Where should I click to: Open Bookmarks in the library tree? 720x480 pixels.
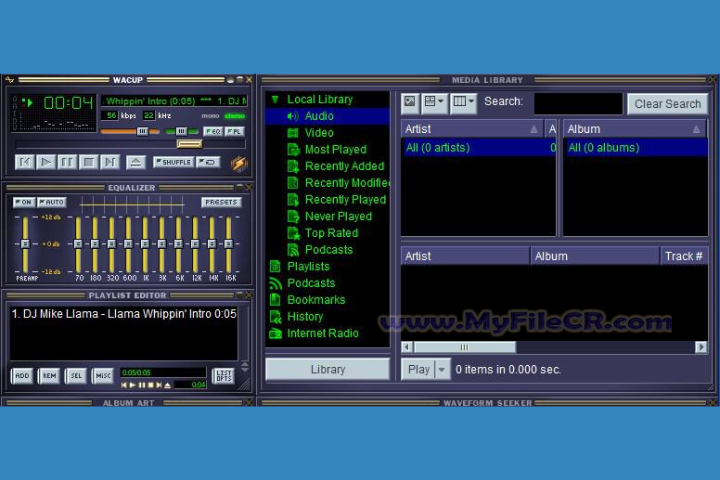pos(316,300)
